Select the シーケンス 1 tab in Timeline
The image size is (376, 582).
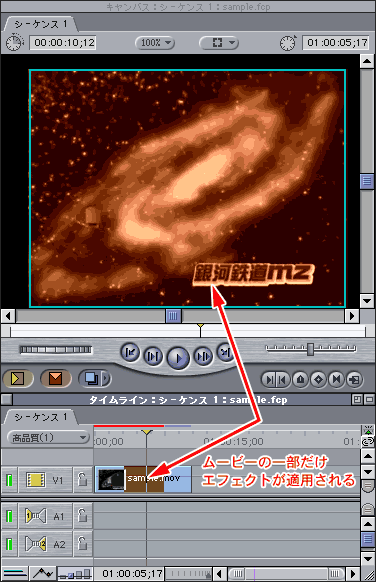tap(41, 417)
